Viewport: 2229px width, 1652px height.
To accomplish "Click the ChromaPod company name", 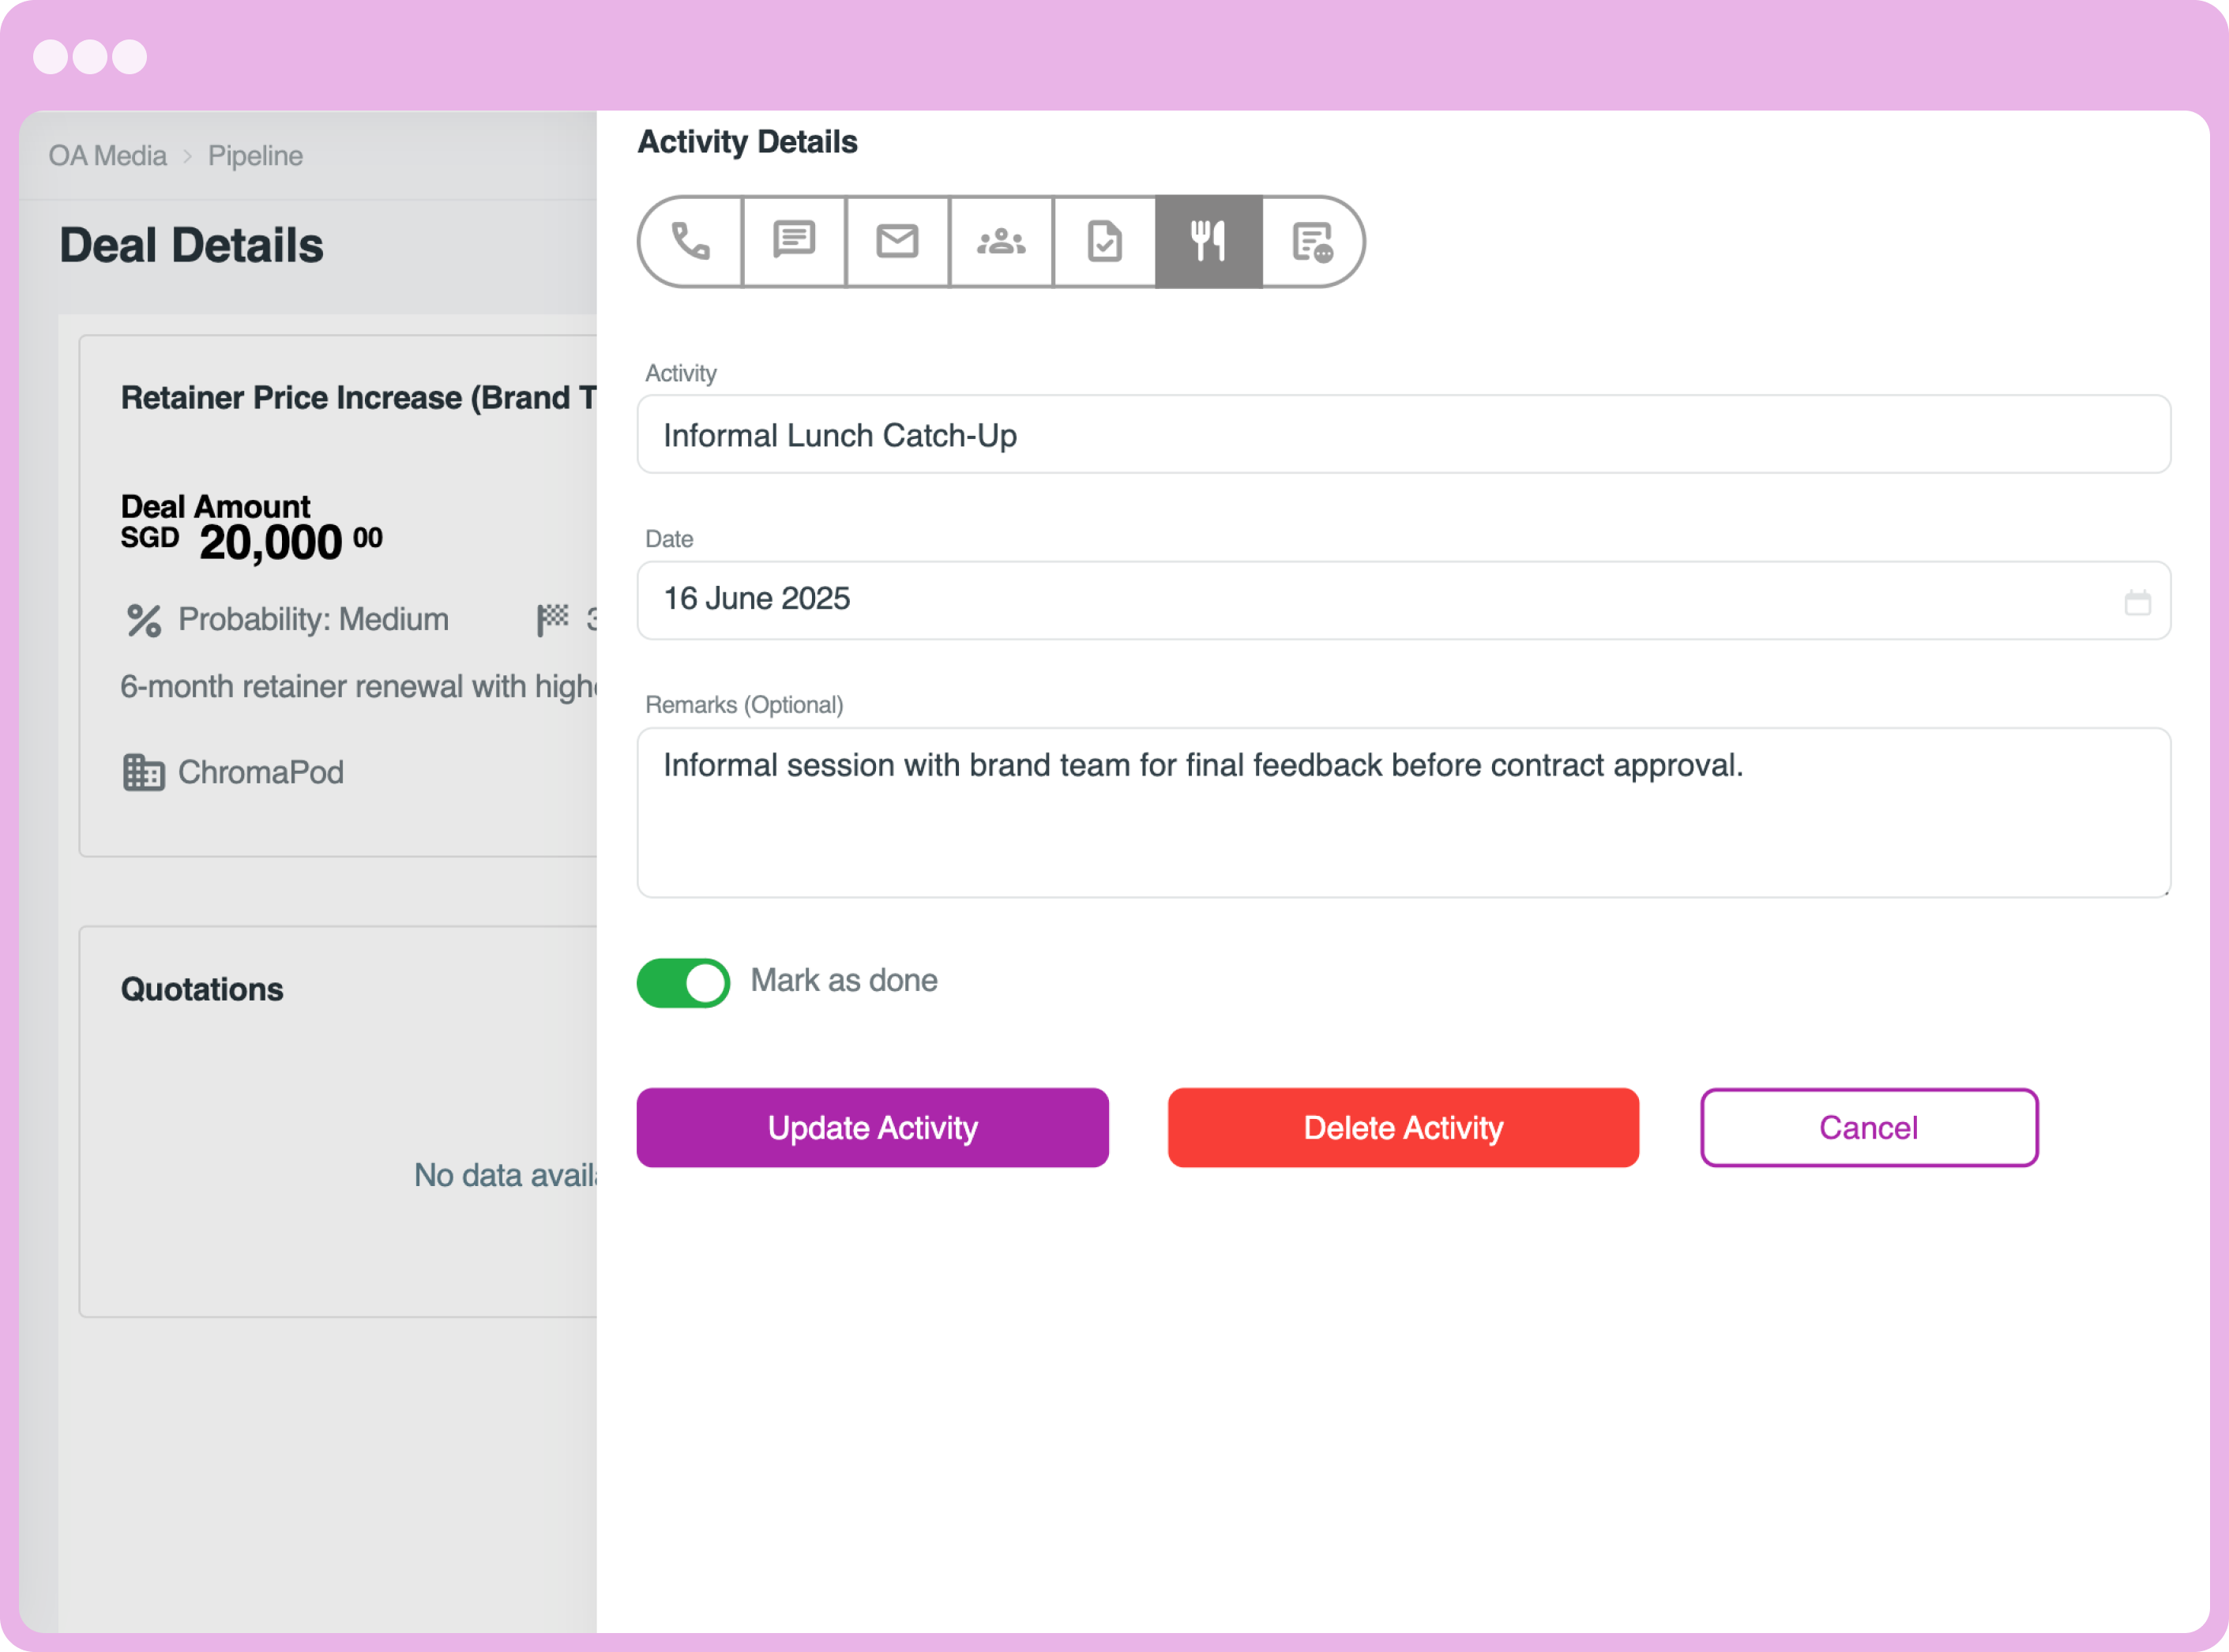I will 261,772.
